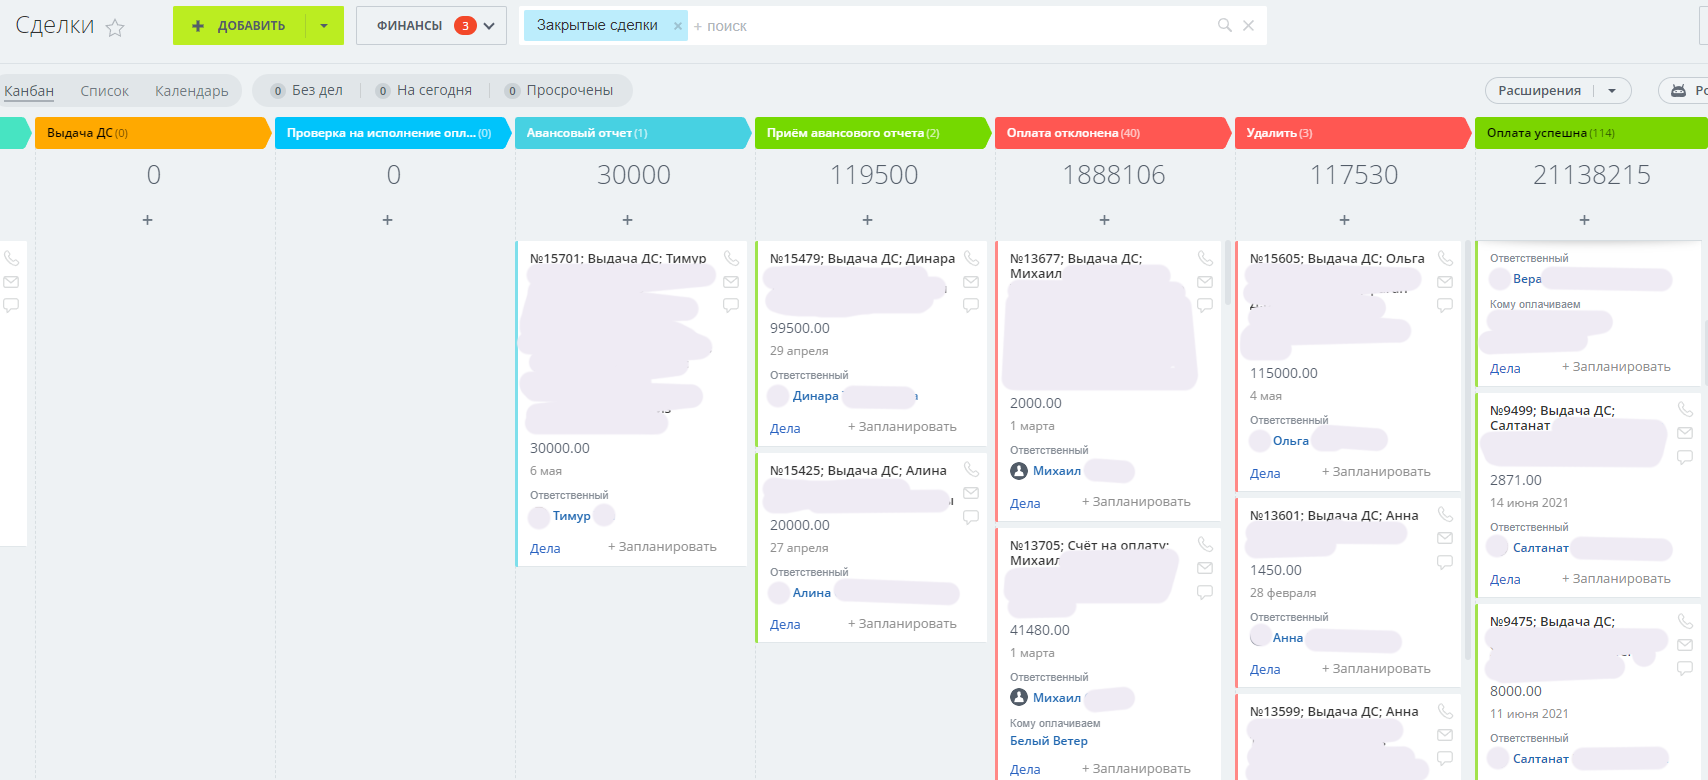Select the Удалить stage header
The height and width of the screenshot is (780, 1708).
pos(1353,133)
